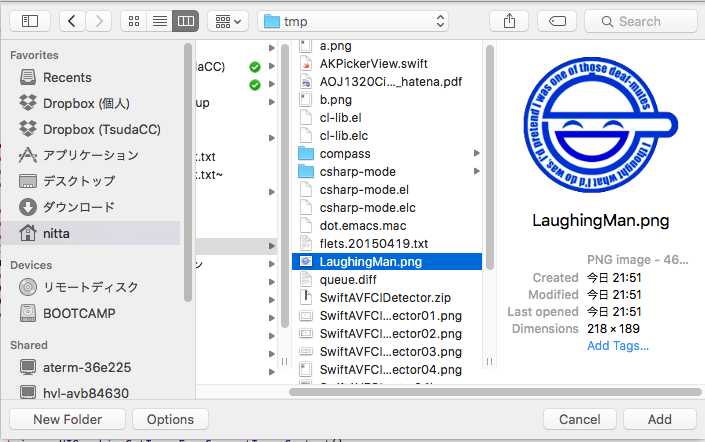Toggle the sidebar visibility button

(x=29, y=21)
